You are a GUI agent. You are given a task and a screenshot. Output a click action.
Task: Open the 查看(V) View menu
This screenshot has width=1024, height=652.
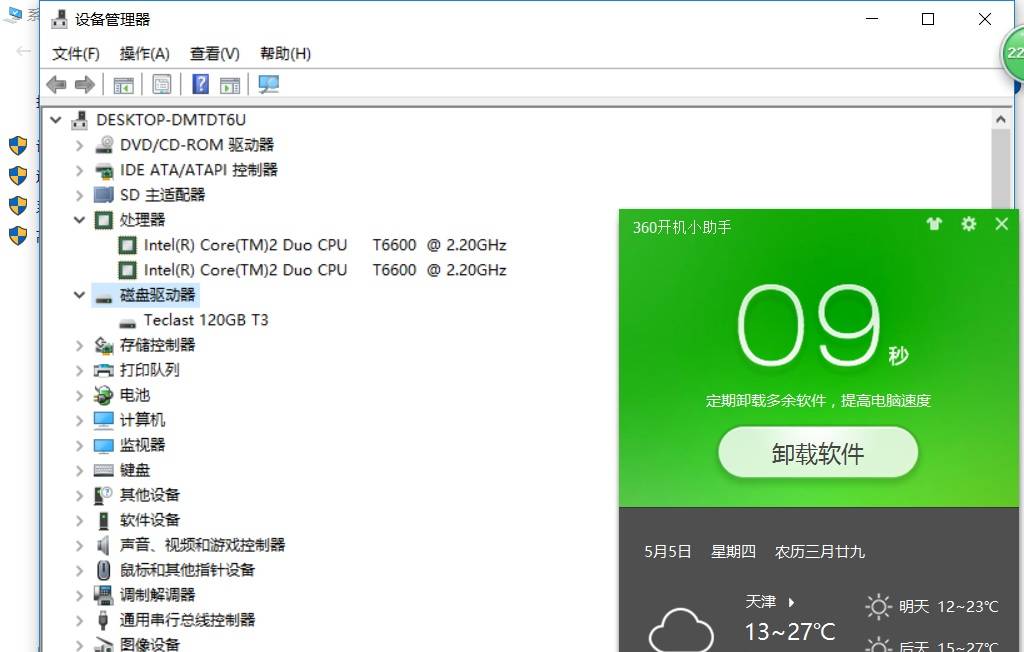pos(213,53)
